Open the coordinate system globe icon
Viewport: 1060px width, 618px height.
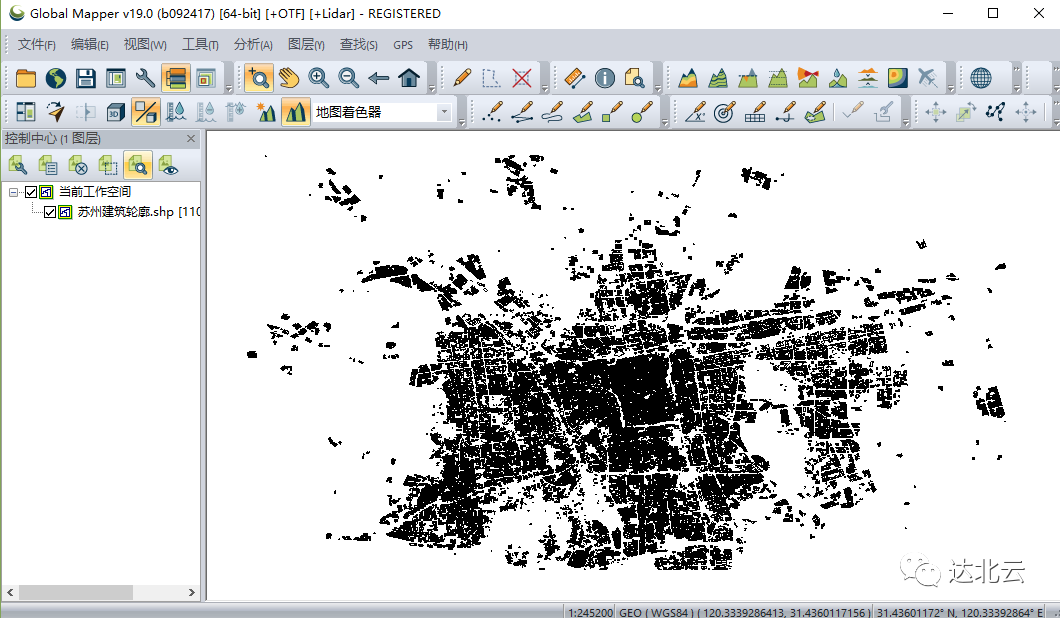[x=981, y=78]
